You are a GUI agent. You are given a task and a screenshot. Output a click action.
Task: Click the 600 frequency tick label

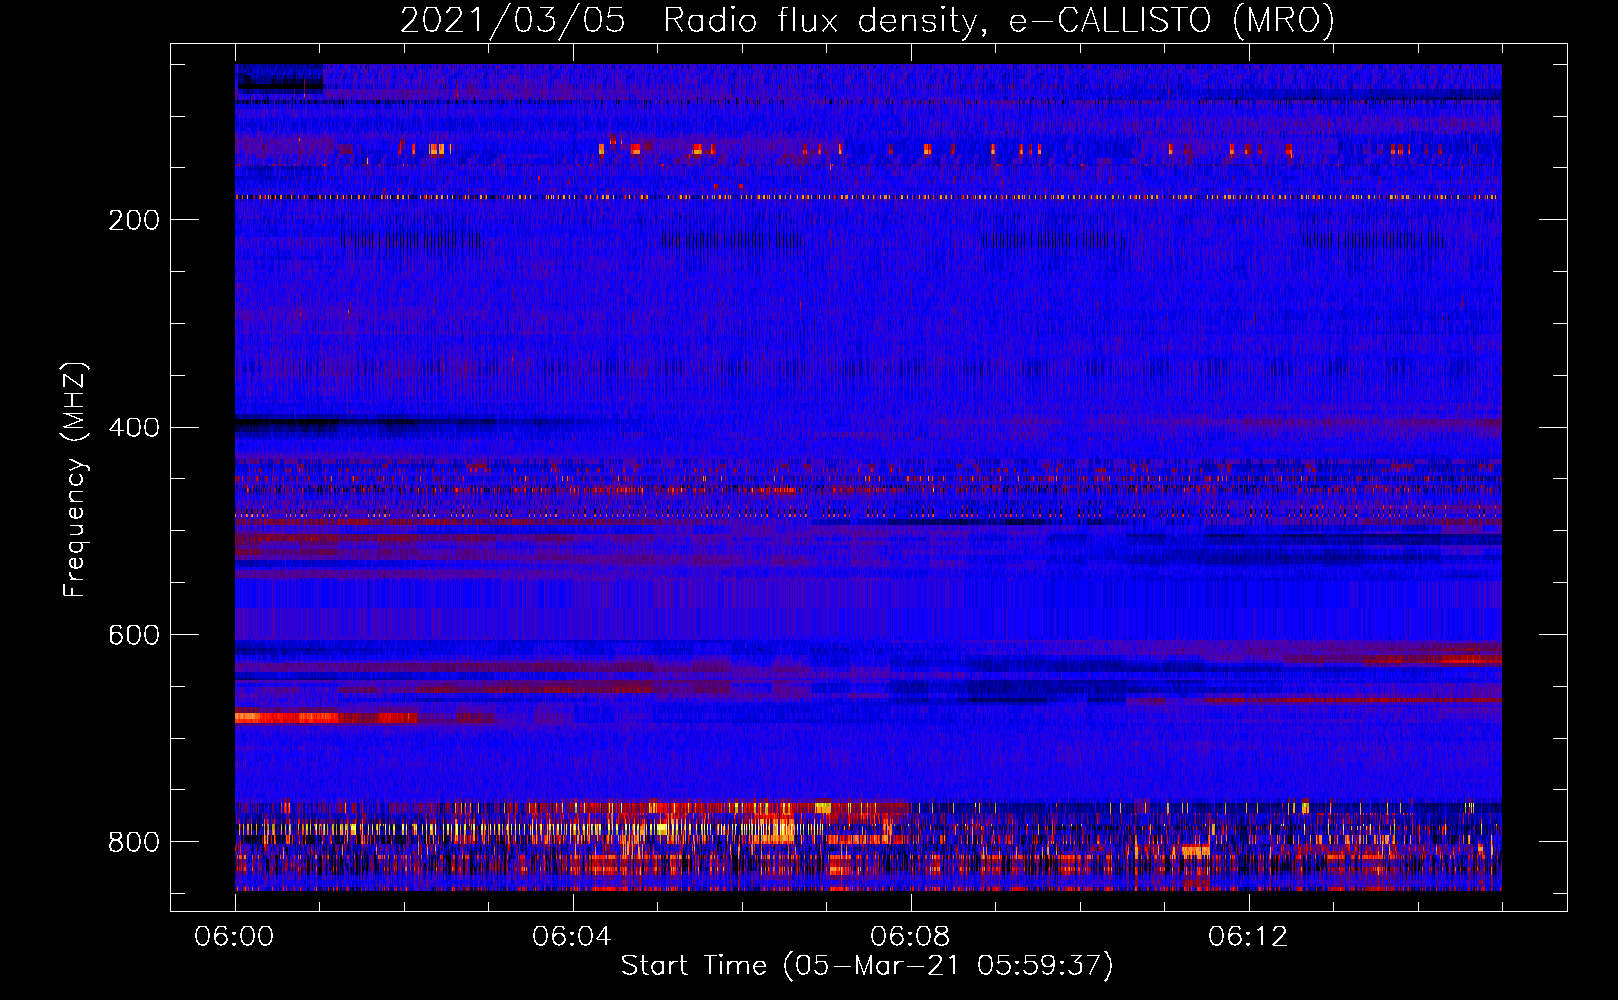tap(134, 636)
